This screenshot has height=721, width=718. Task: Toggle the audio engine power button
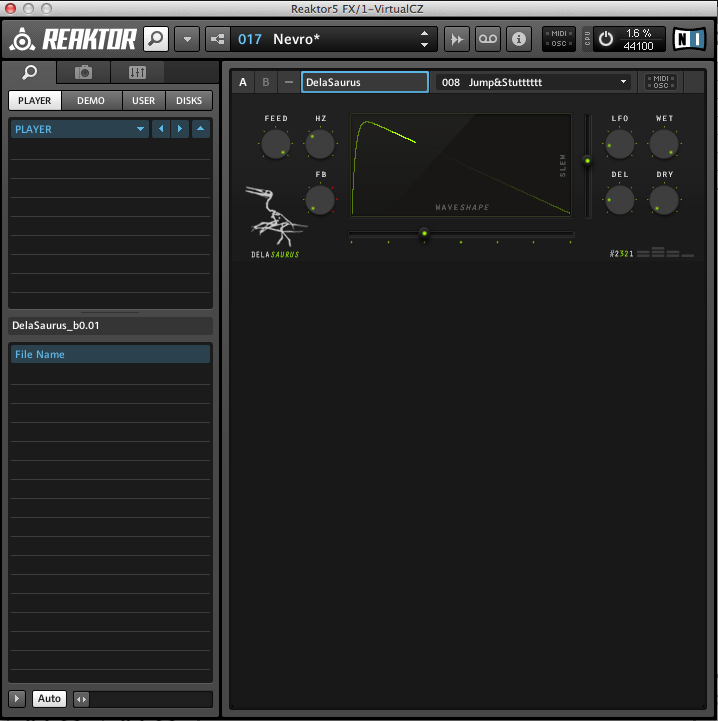point(606,39)
